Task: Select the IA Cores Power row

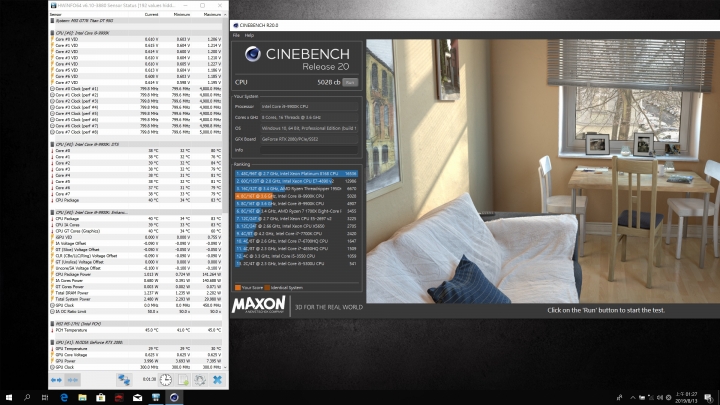Action: pyautogui.click(x=135, y=281)
